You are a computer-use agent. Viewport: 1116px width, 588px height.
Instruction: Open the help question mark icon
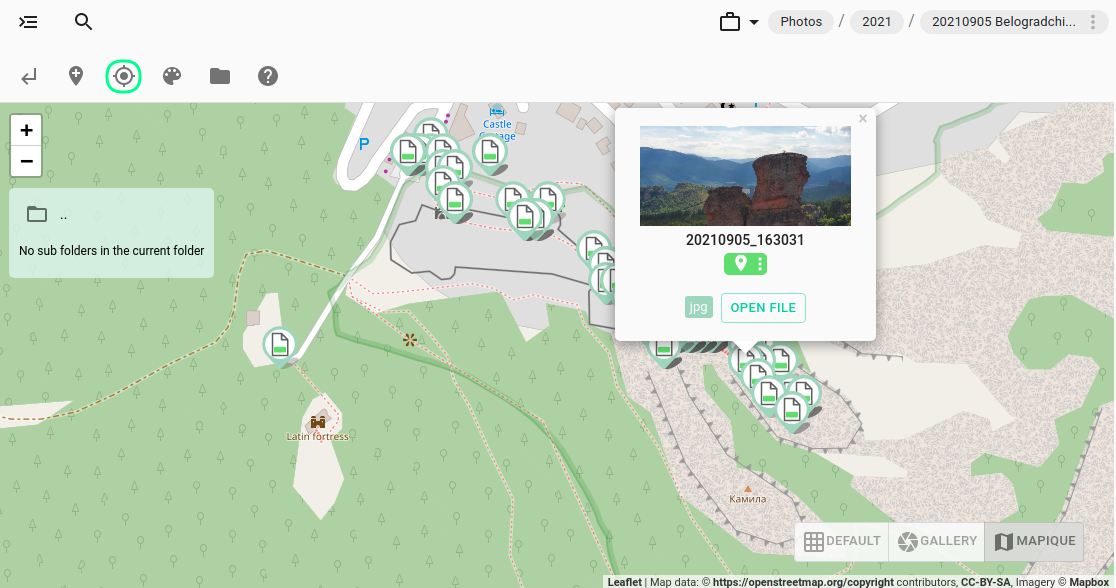[268, 76]
